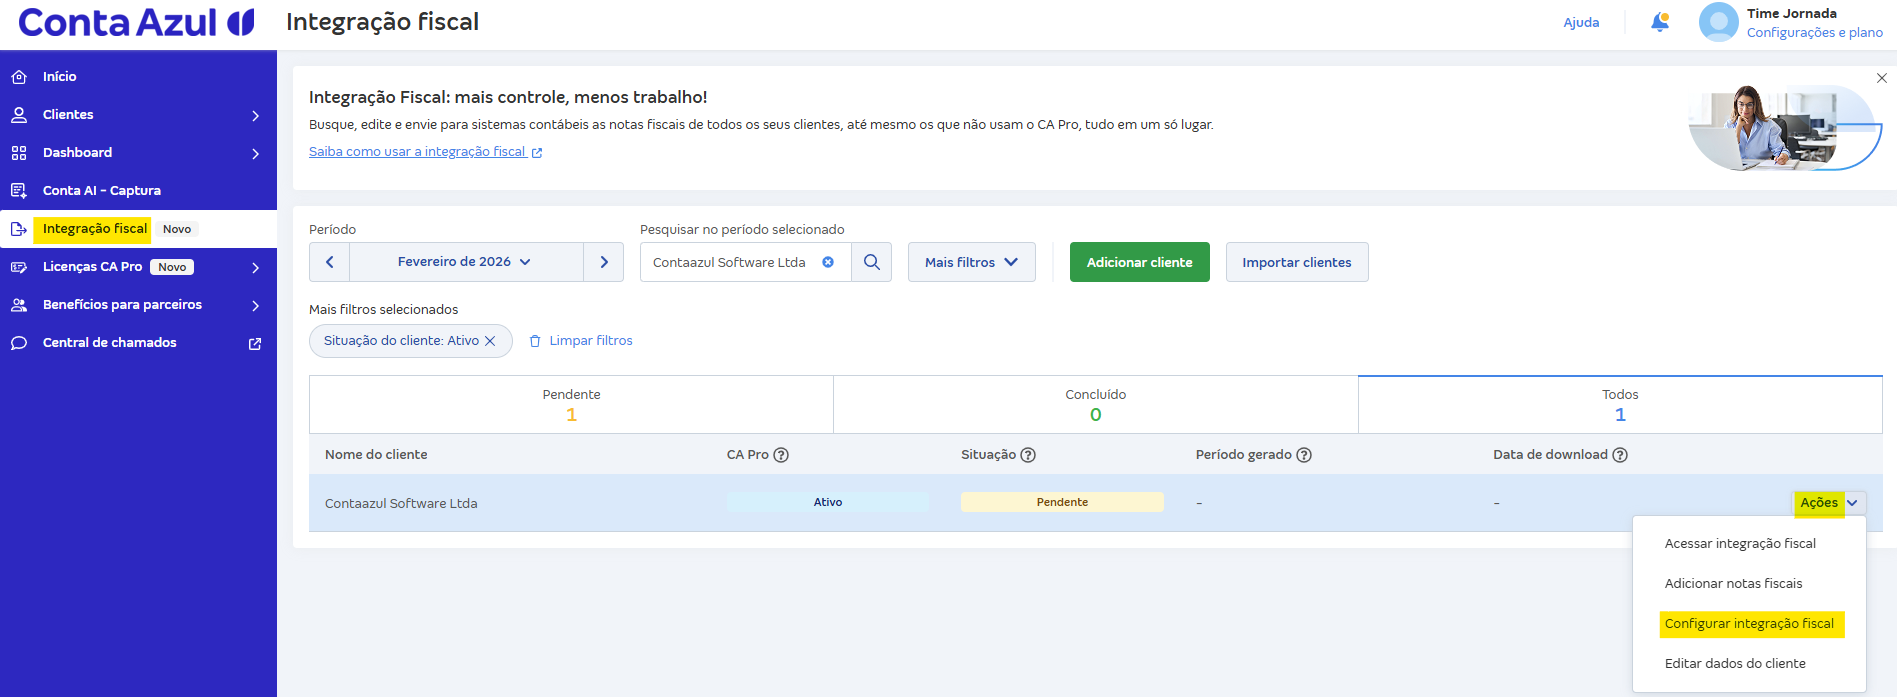Screen dimensions: 1897x697
Task: Remove the Situação do cliente: Ativo filter
Action: point(490,341)
